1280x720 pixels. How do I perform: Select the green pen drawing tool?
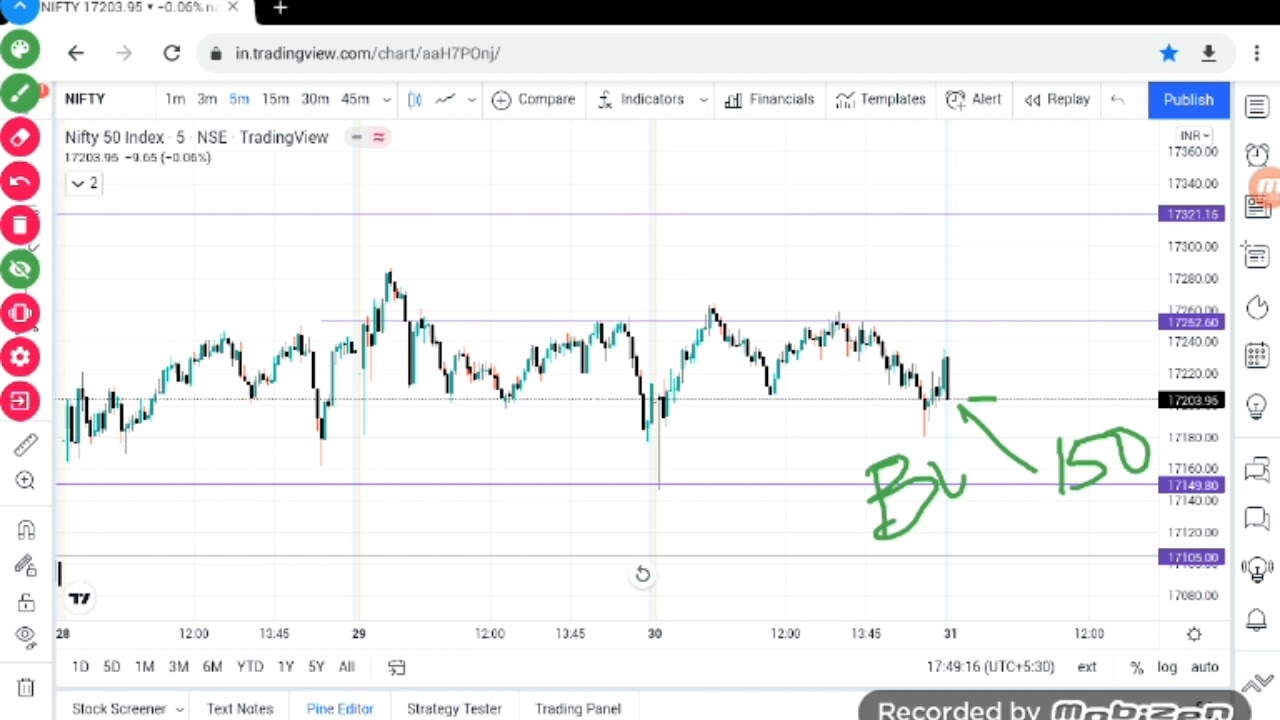[x=20, y=94]
